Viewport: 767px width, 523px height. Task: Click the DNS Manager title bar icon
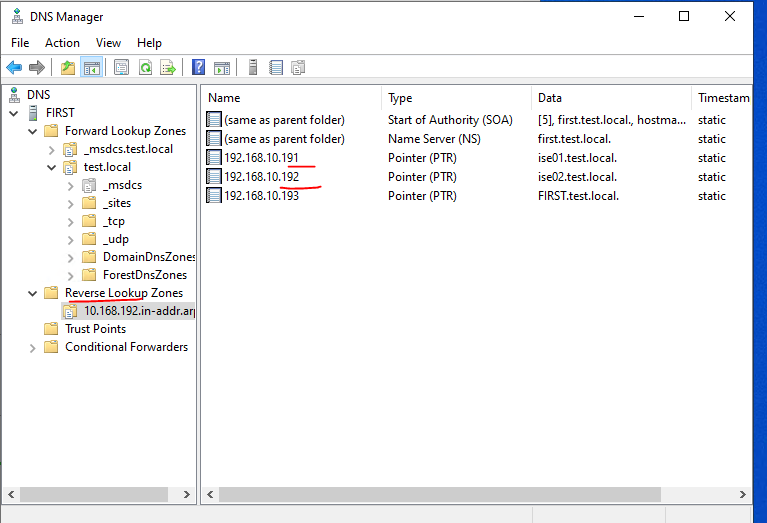coord(17,16)
